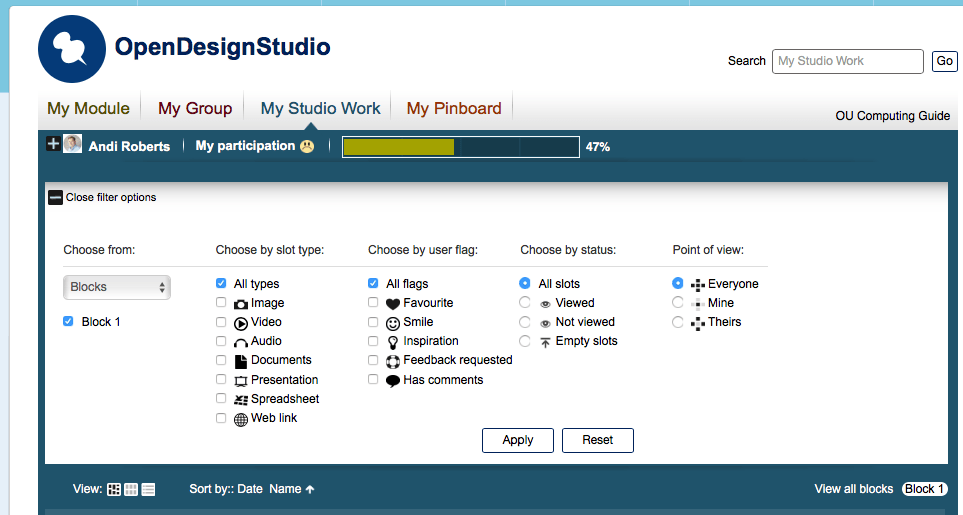
Task: Click the Apply button
Action: tap(518, 440)
